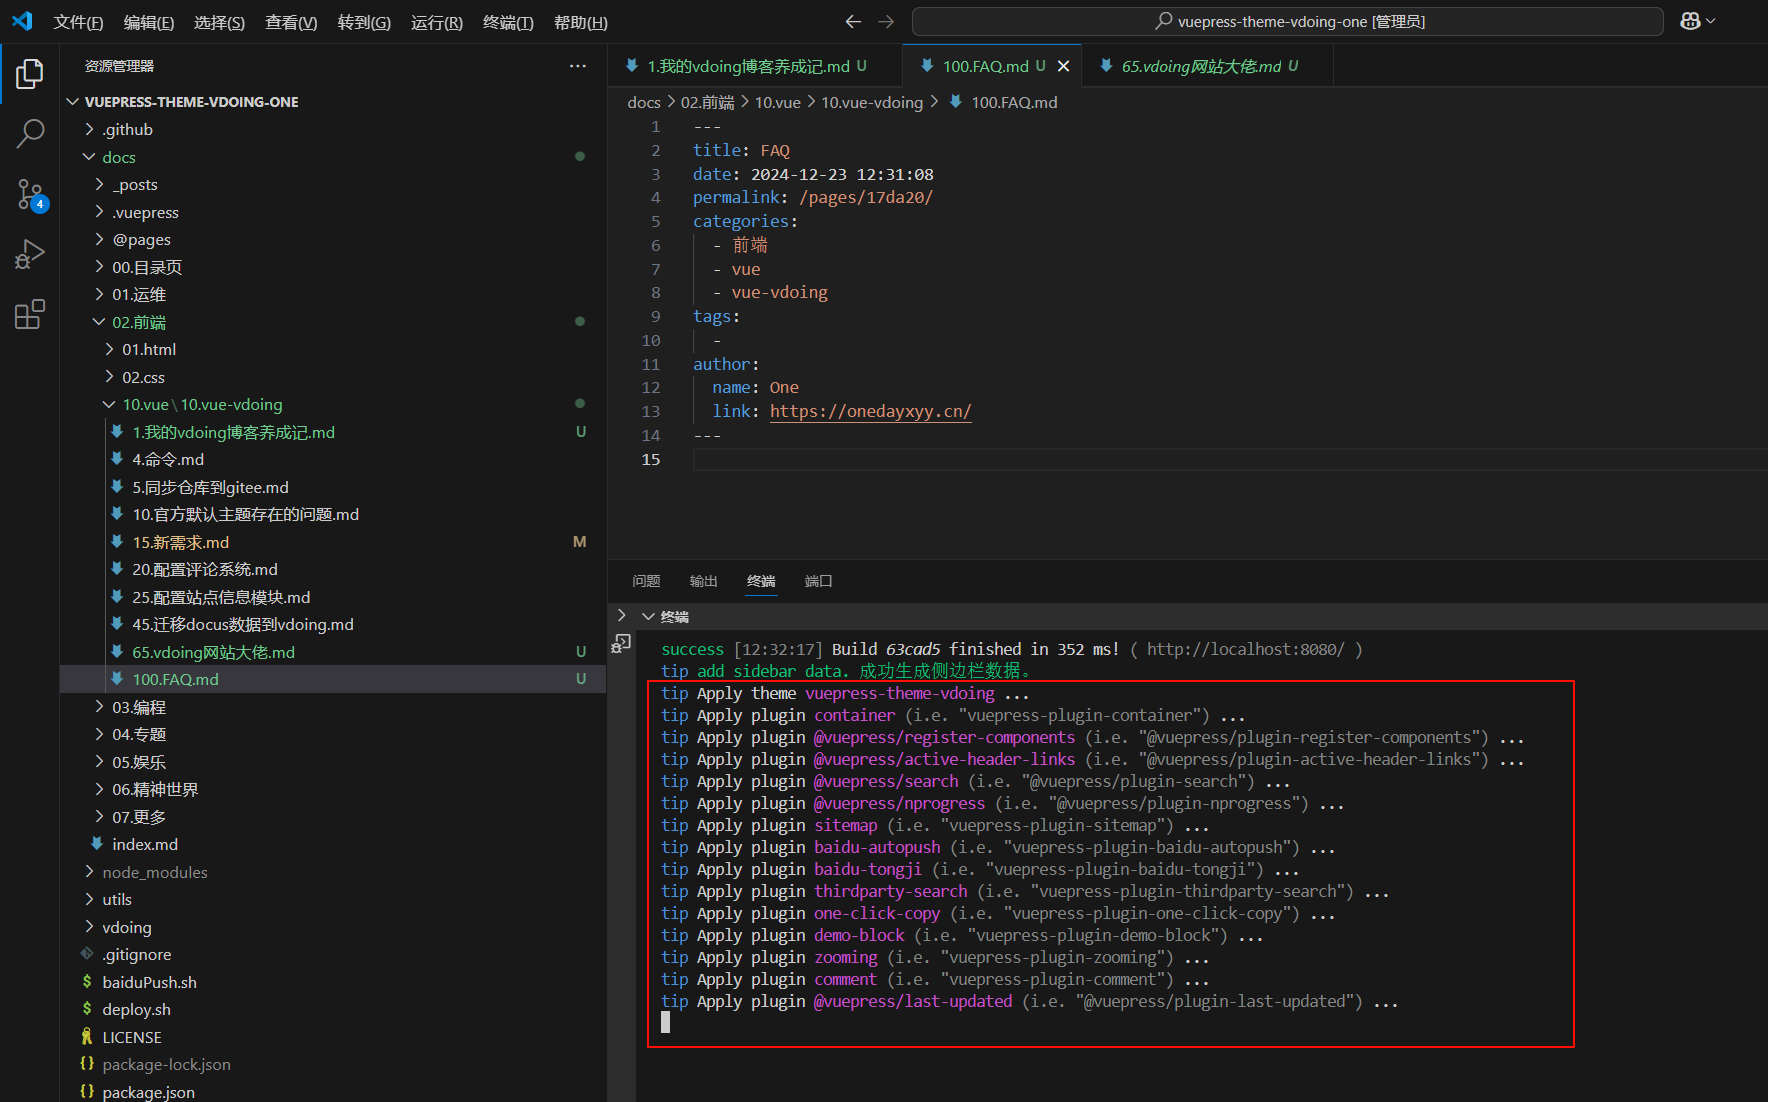Open explorer panel more actions ellipsis
1768x1102 pixels.
click(x=578, y=66)
